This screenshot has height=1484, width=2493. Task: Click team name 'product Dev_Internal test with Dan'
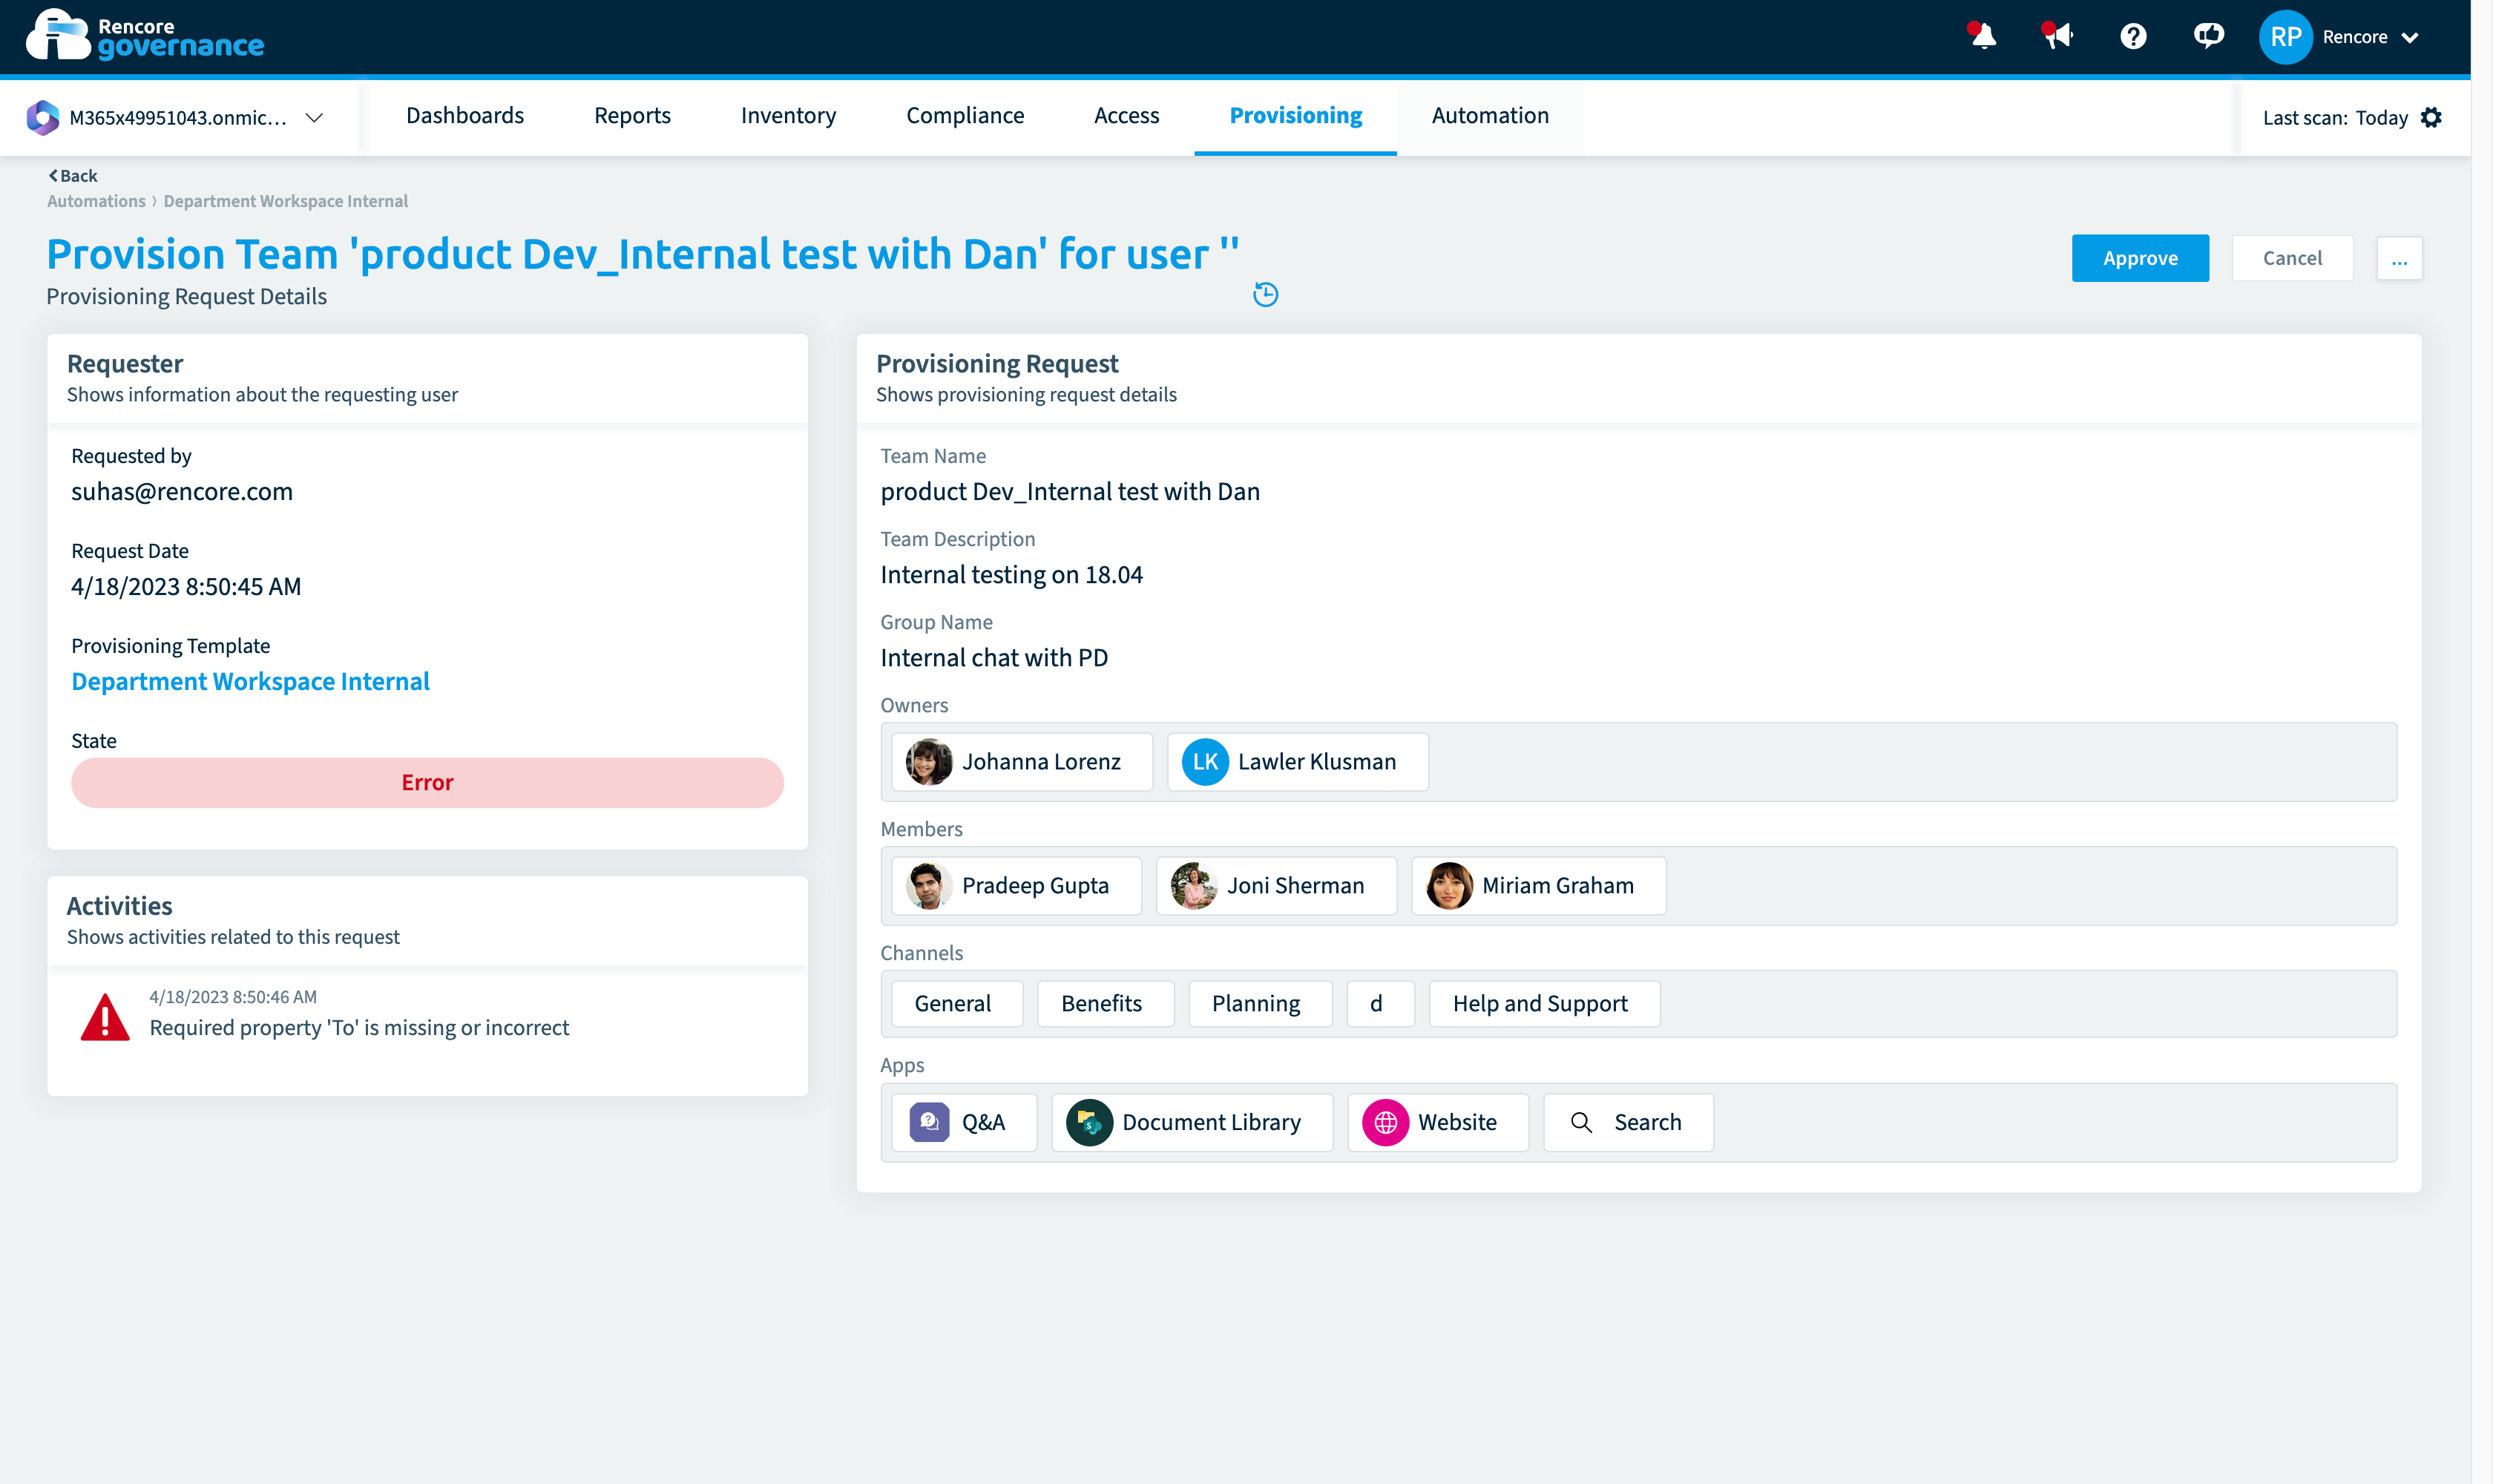point(1070,491)
